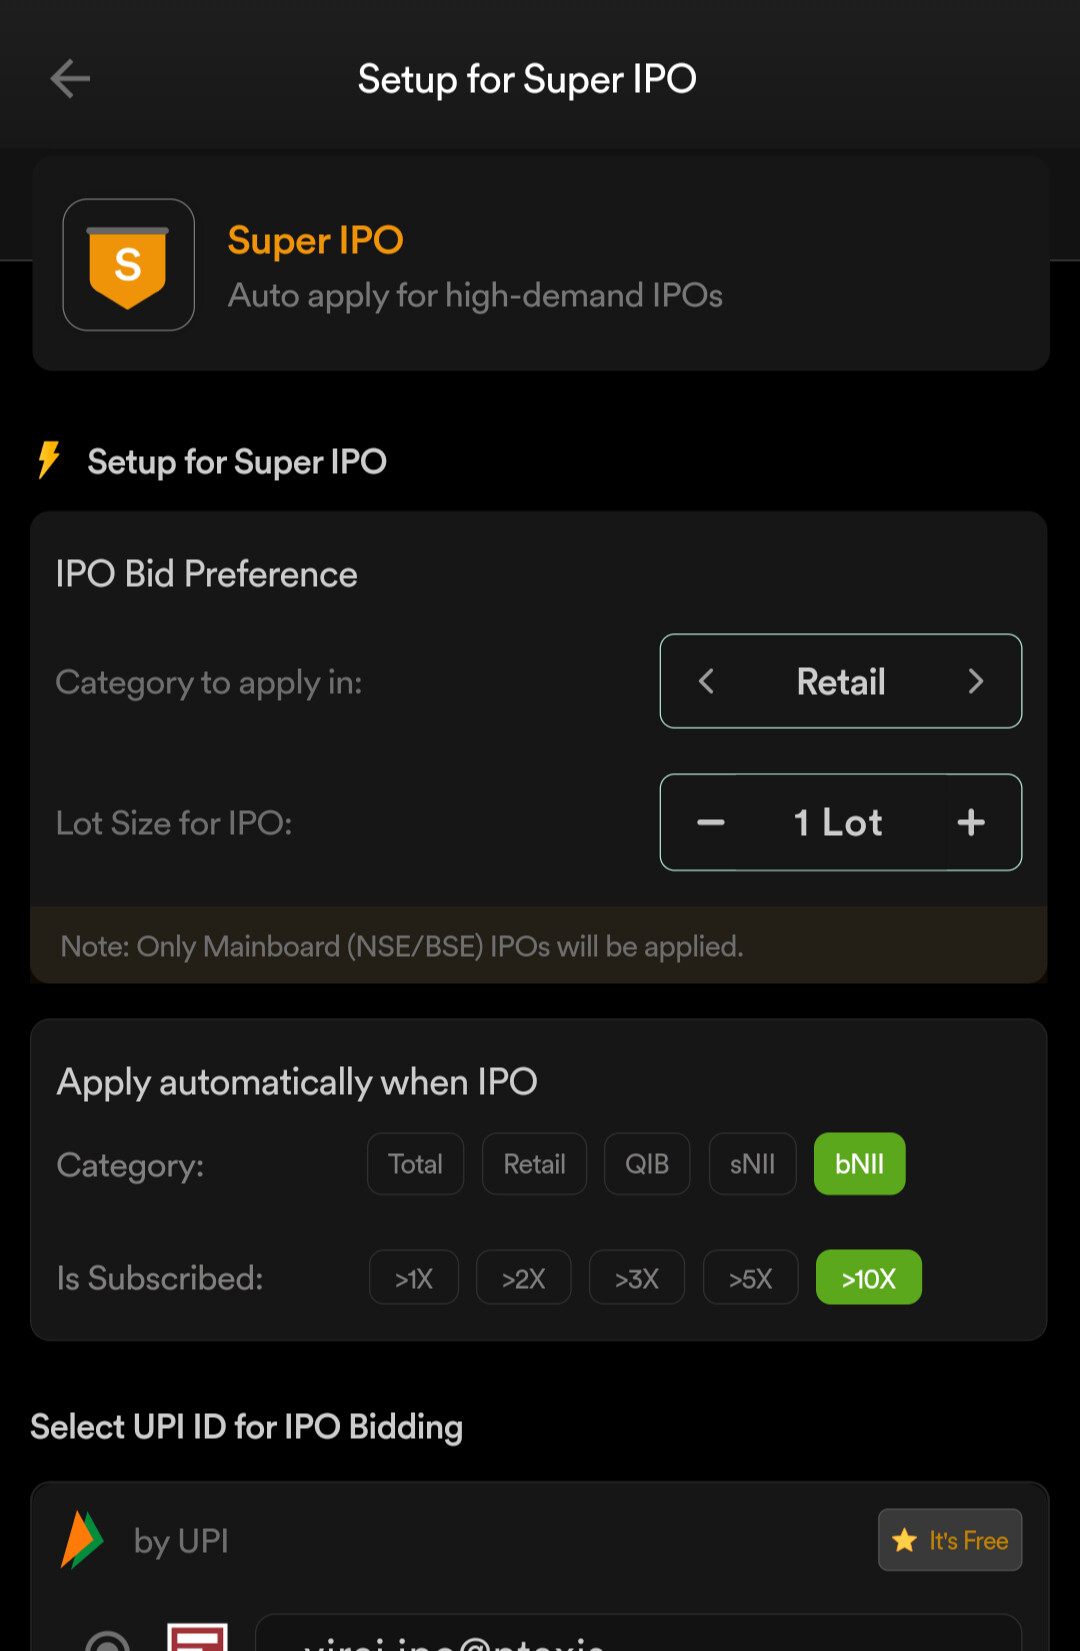Viewport: 1080px width, 1651px height.
Task: Decrease lot size with minus button
Action: tap(711, 823)
